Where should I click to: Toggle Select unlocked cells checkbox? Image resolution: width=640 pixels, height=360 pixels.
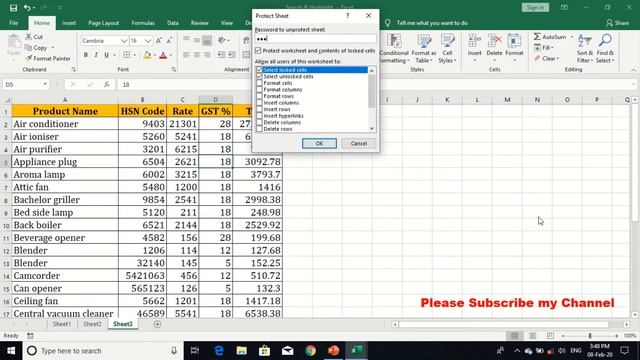(259, 76)
